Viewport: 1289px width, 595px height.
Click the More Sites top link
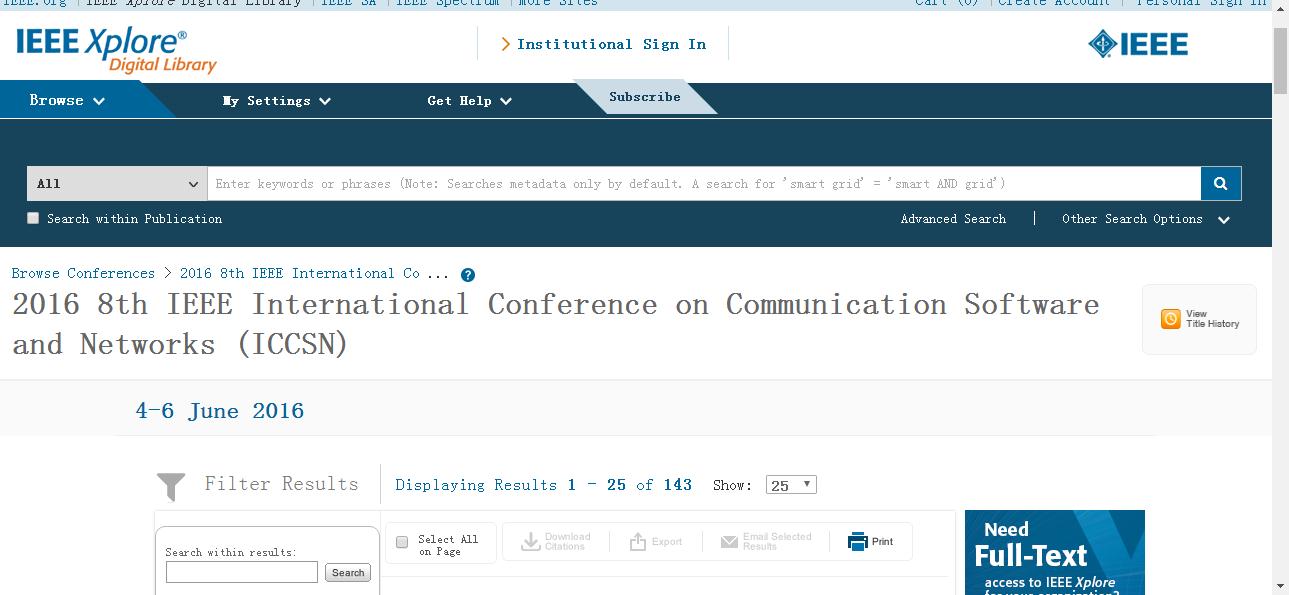click(557, 3)
